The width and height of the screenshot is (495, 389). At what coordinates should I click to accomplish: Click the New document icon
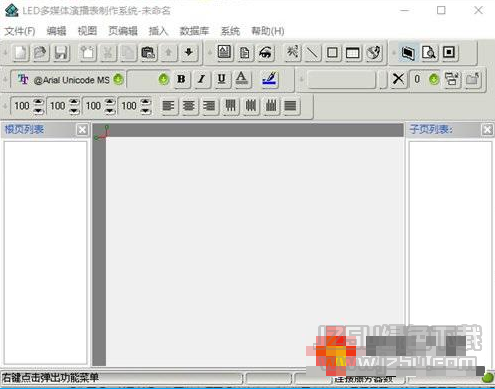pos(20,53)
